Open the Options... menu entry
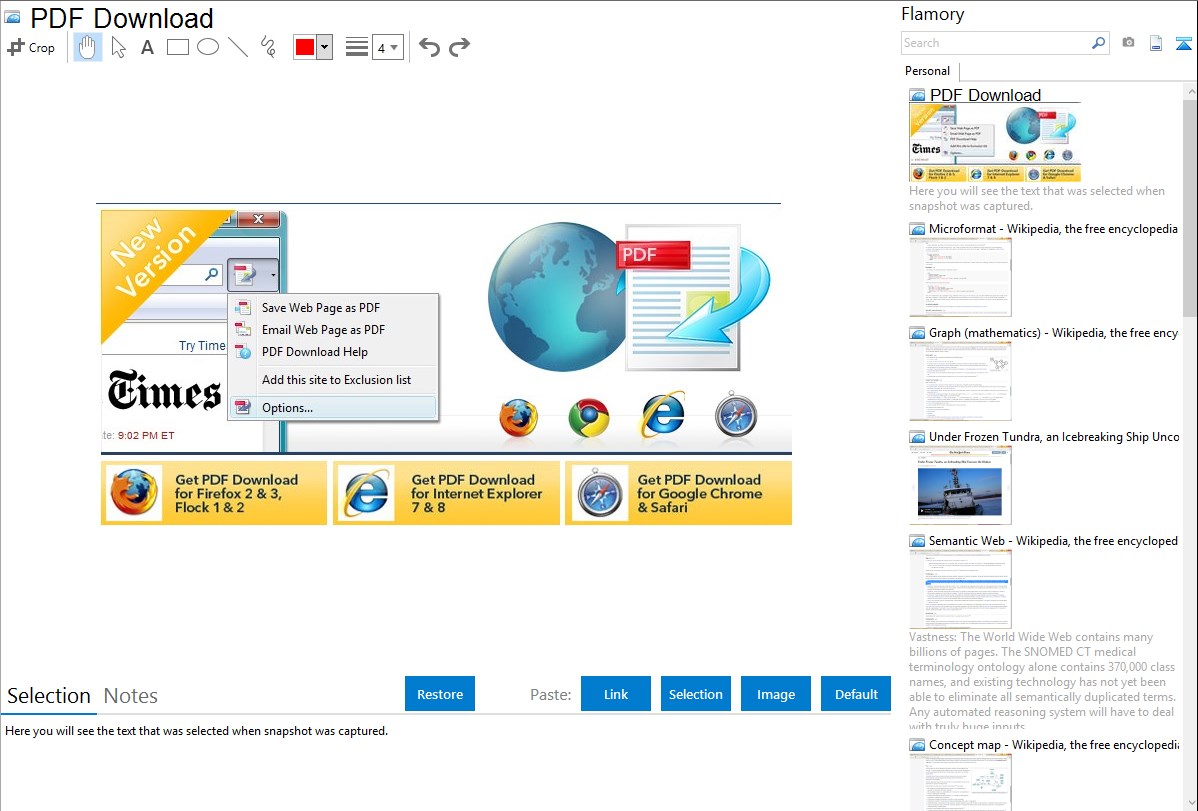Image resolution: width=1198 pixels, height=811 pixels. coord(333,407)
